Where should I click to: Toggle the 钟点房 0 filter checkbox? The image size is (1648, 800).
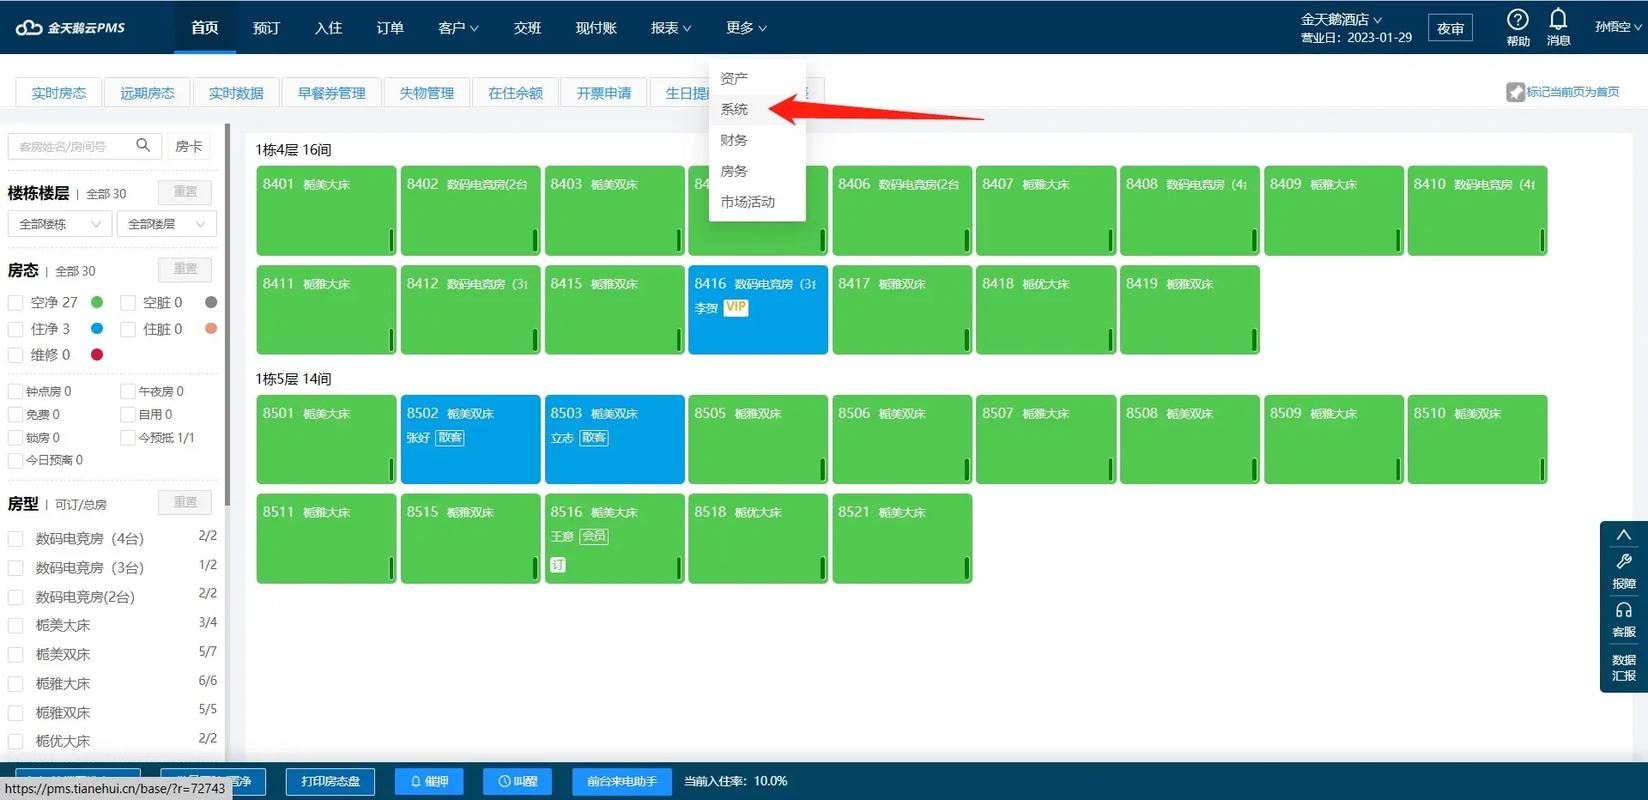point(15,391)
